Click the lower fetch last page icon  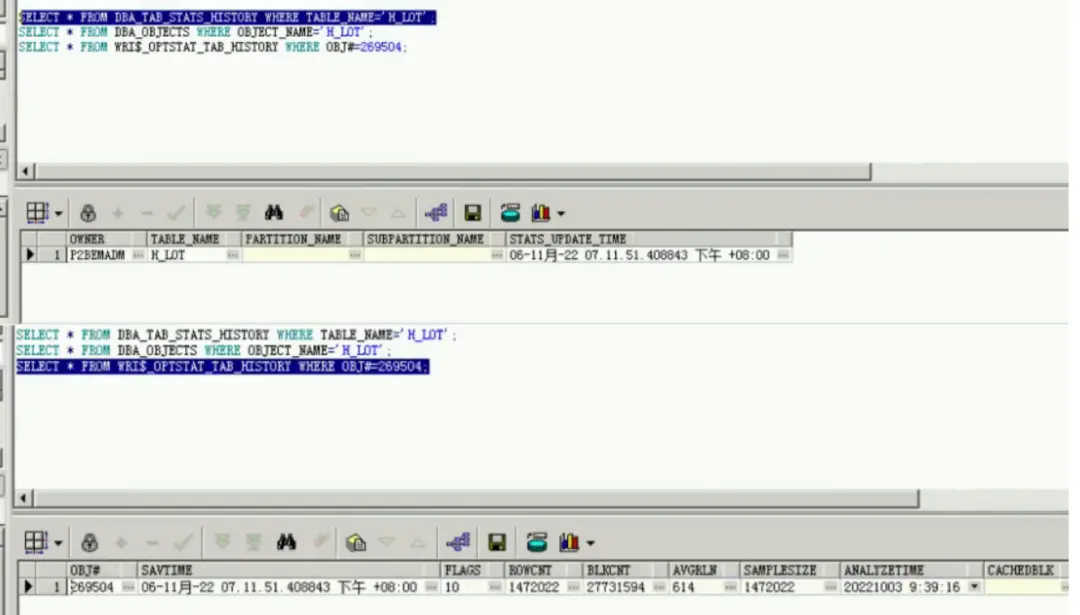tap(253, 543)
